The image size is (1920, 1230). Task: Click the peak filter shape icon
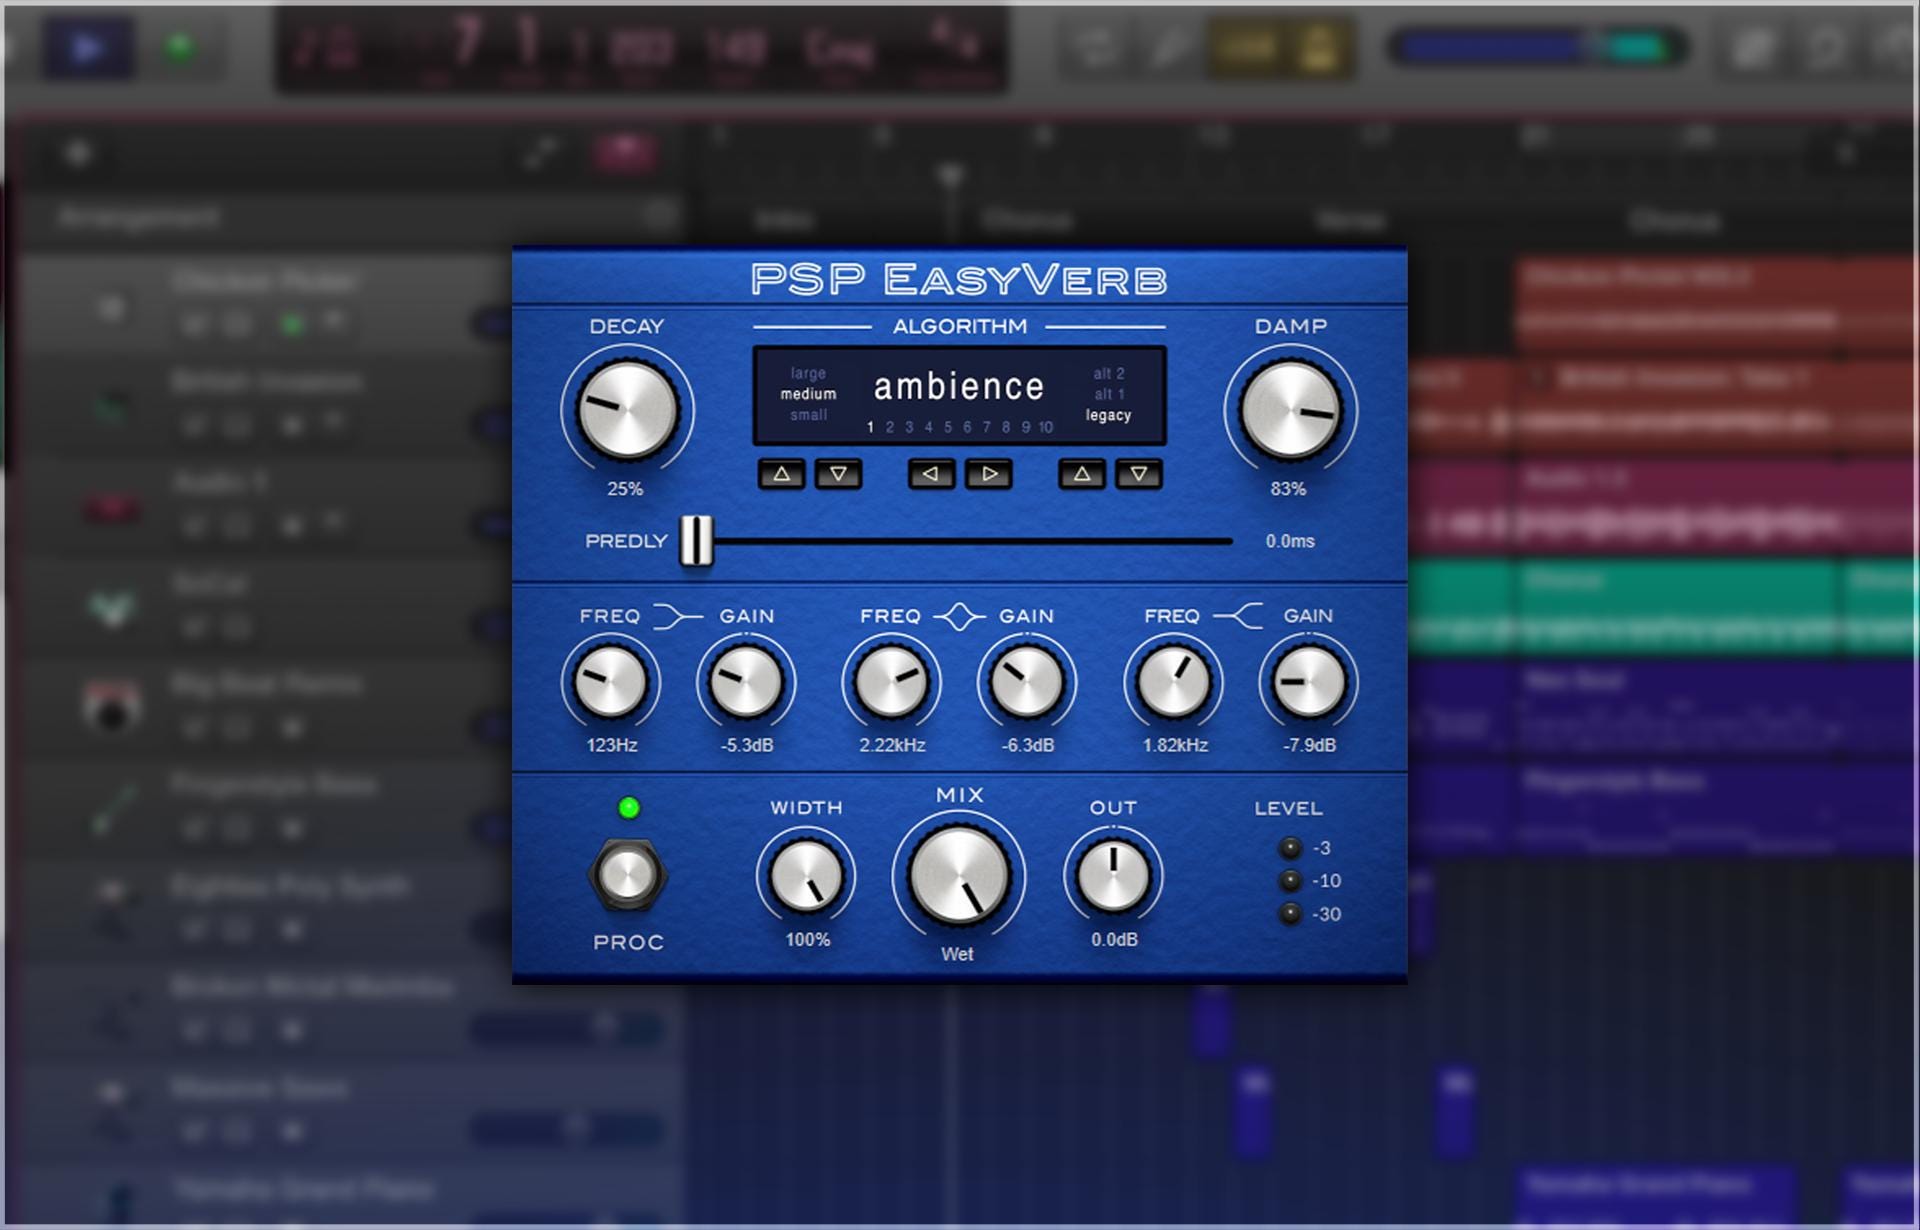pos(959,616)
